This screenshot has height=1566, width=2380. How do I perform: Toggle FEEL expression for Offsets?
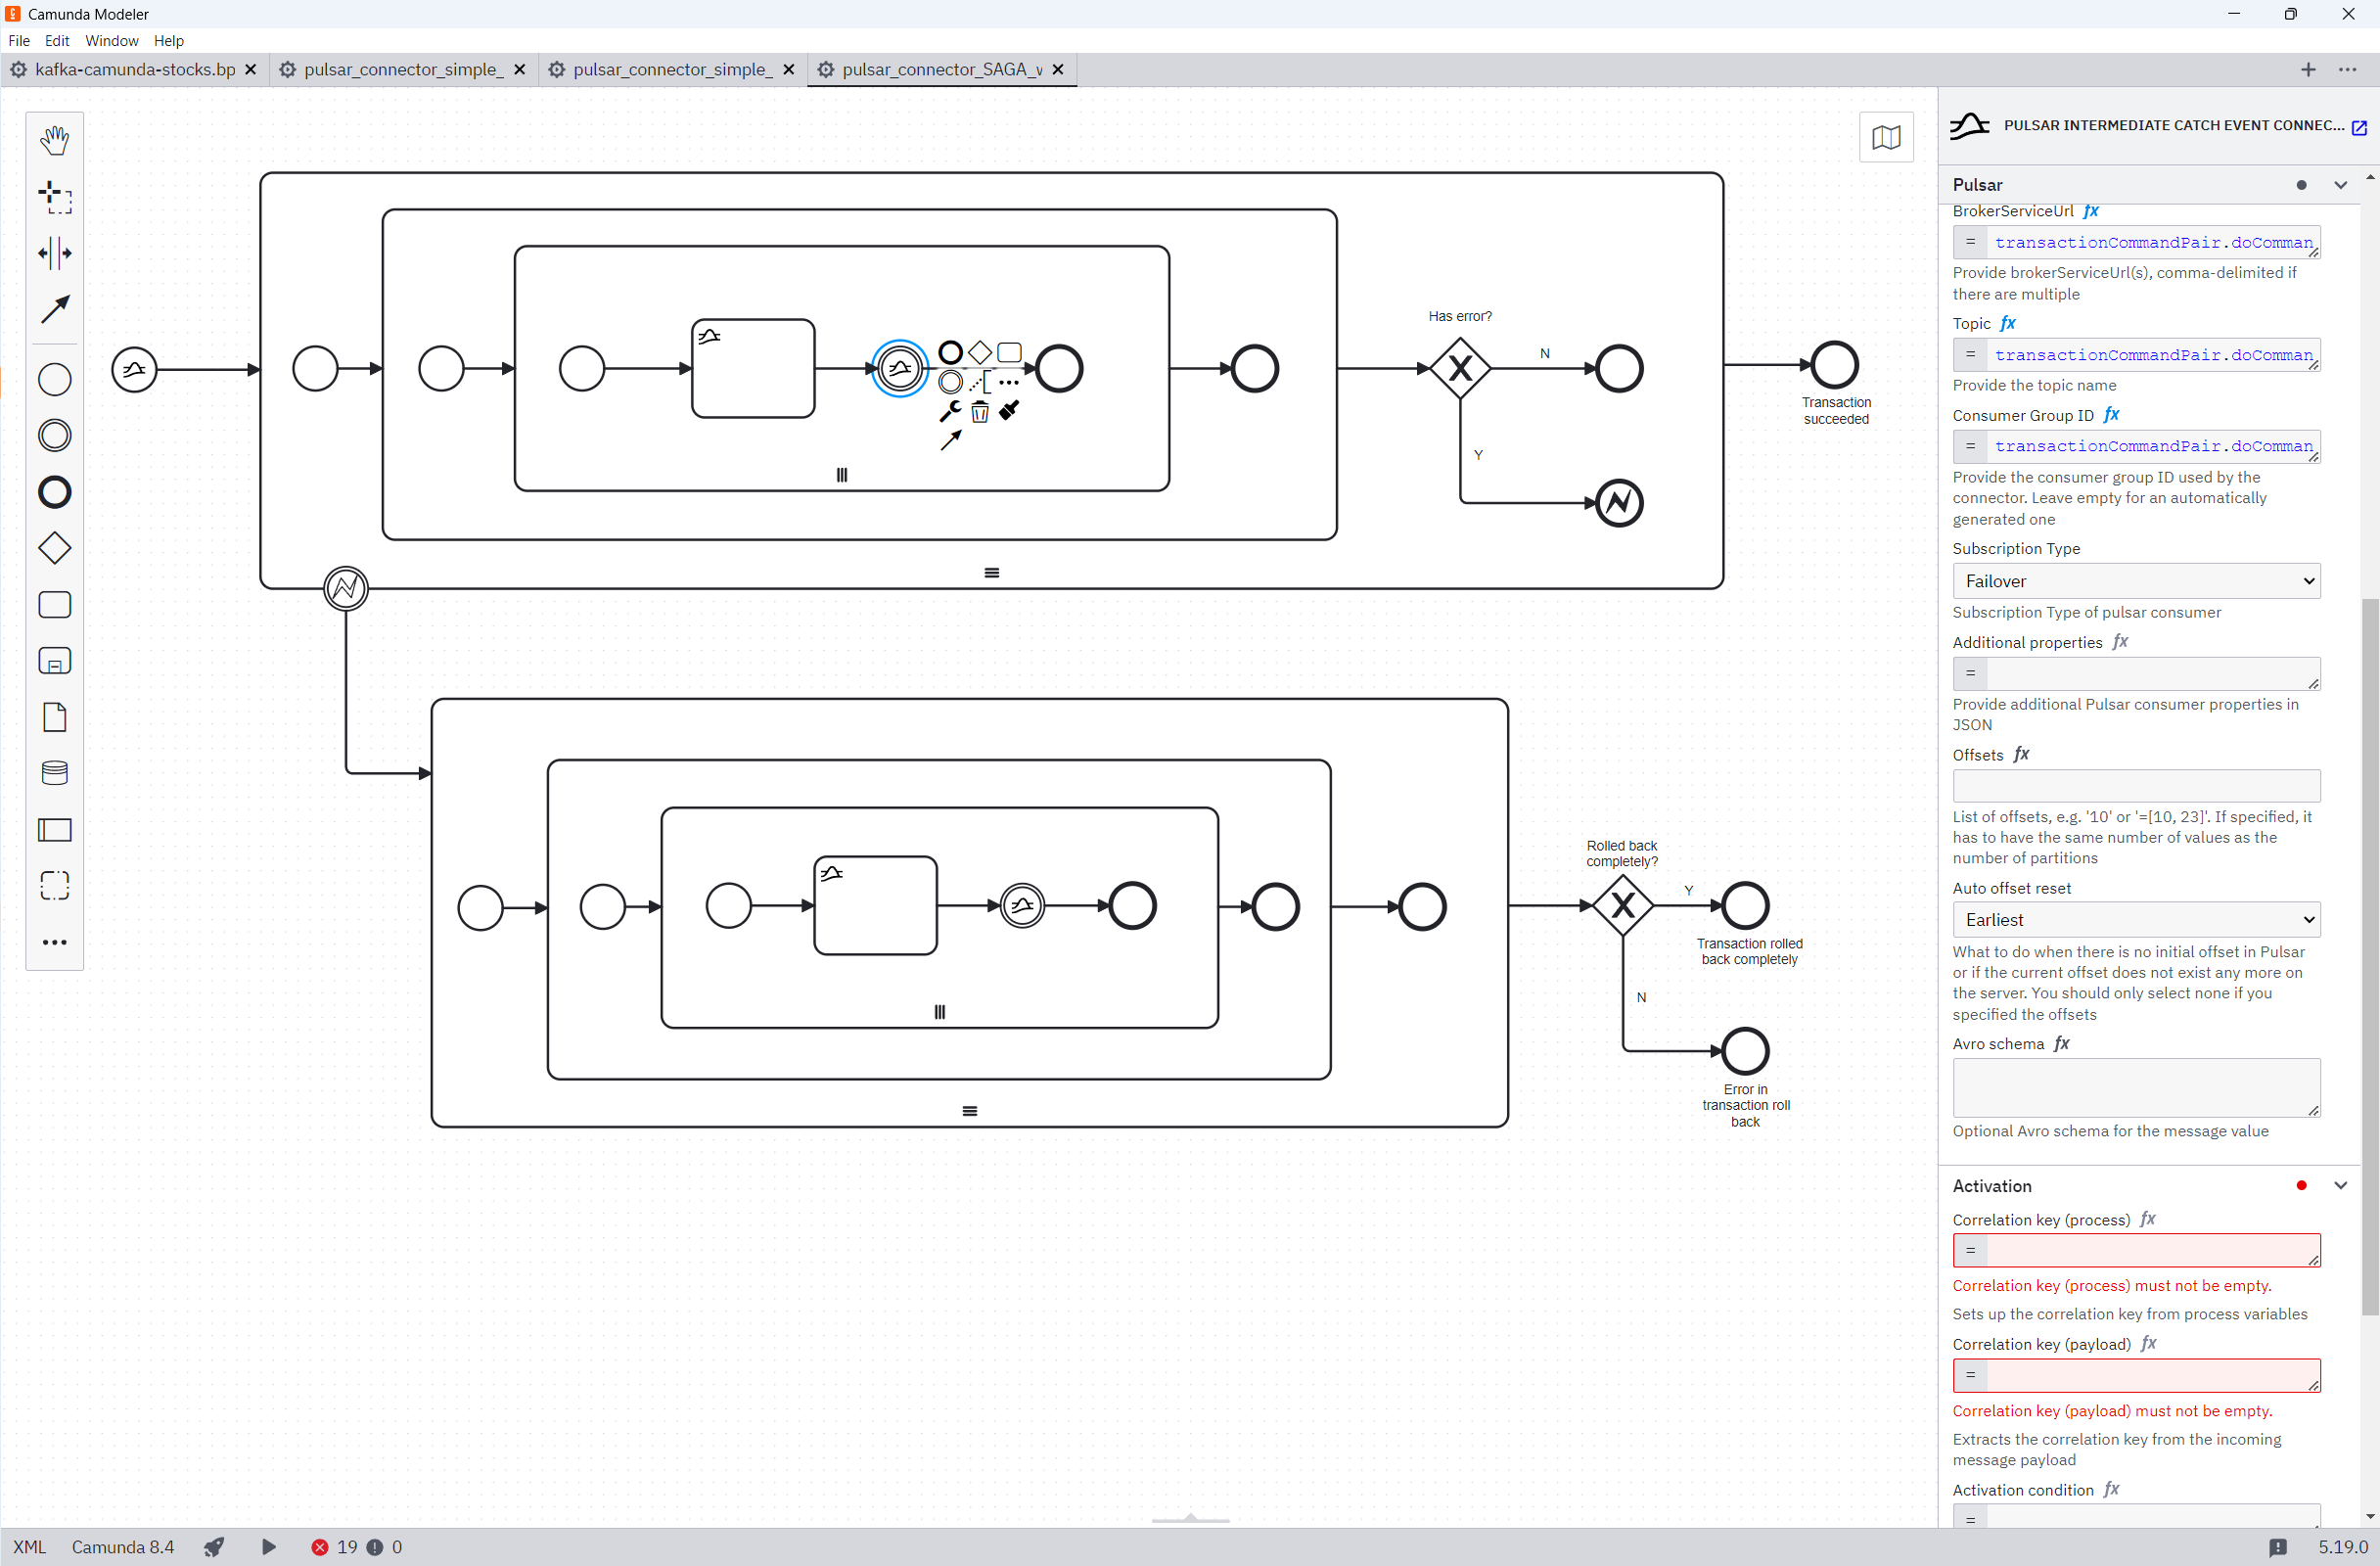click(2022, 754)
